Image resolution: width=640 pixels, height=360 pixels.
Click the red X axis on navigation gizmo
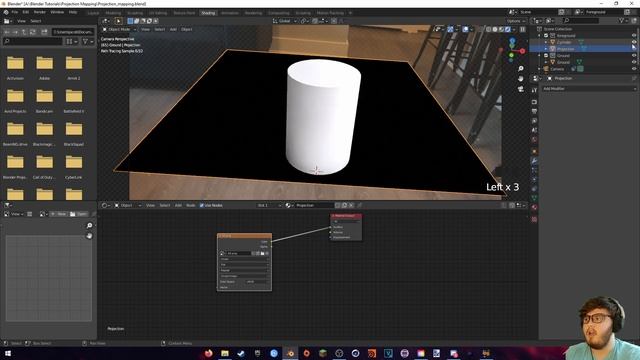point(522,51)
